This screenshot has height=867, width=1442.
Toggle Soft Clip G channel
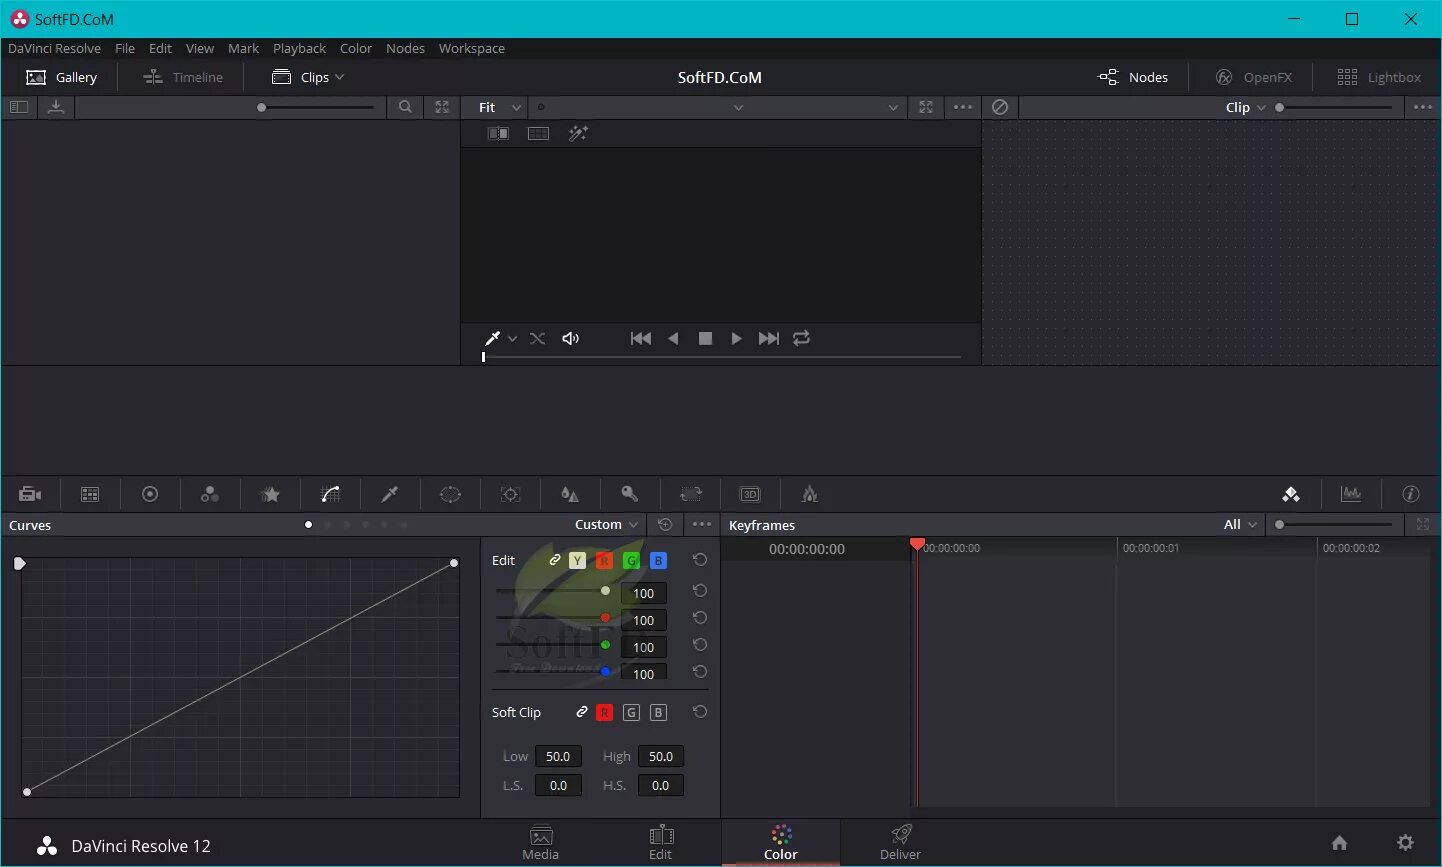(x=631, y=713)
